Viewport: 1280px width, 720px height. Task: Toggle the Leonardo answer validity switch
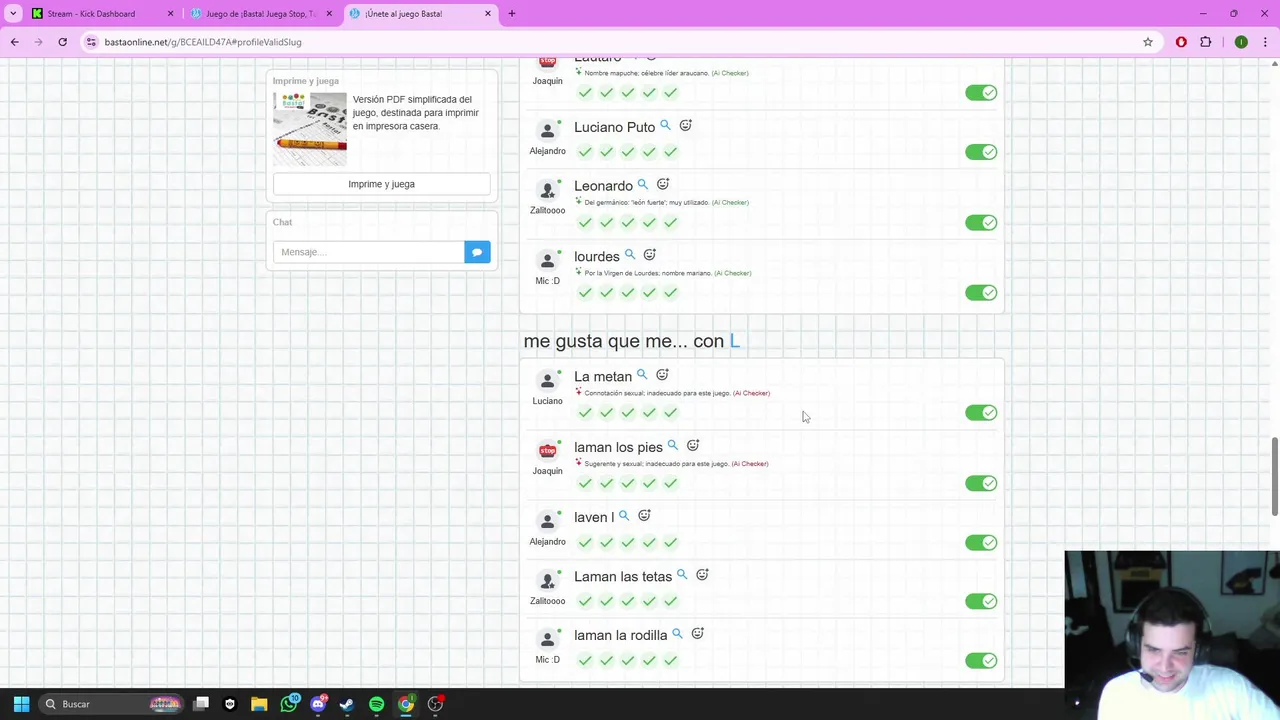[981, 222]
